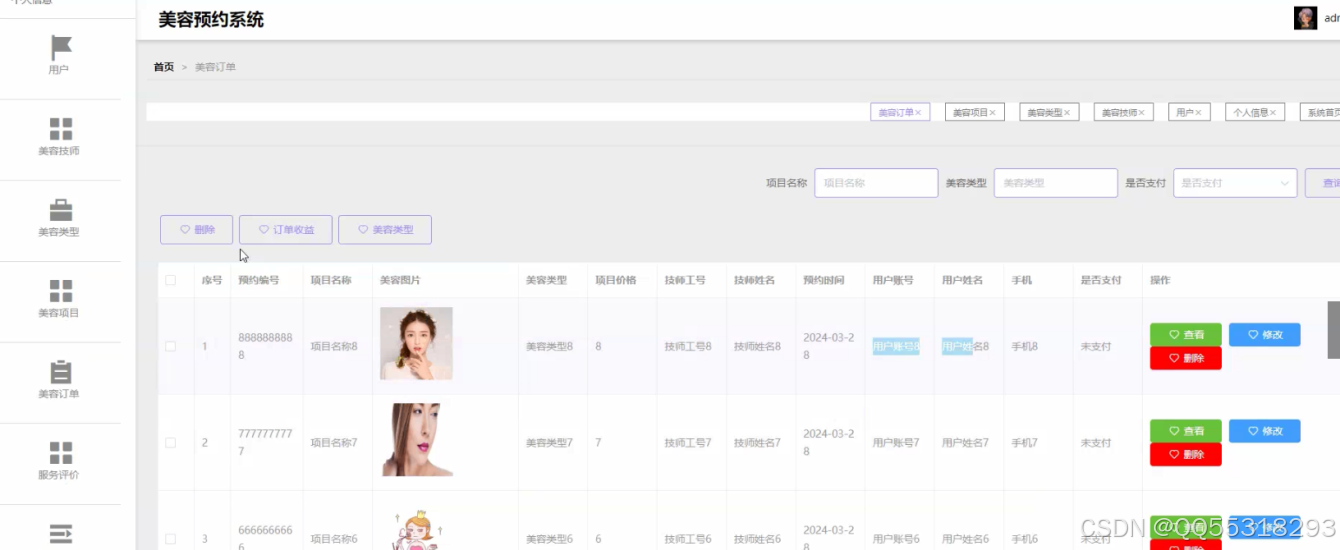Click the vertical scrollbar handle at right

pyautogui.click(x=1333, y=329)
